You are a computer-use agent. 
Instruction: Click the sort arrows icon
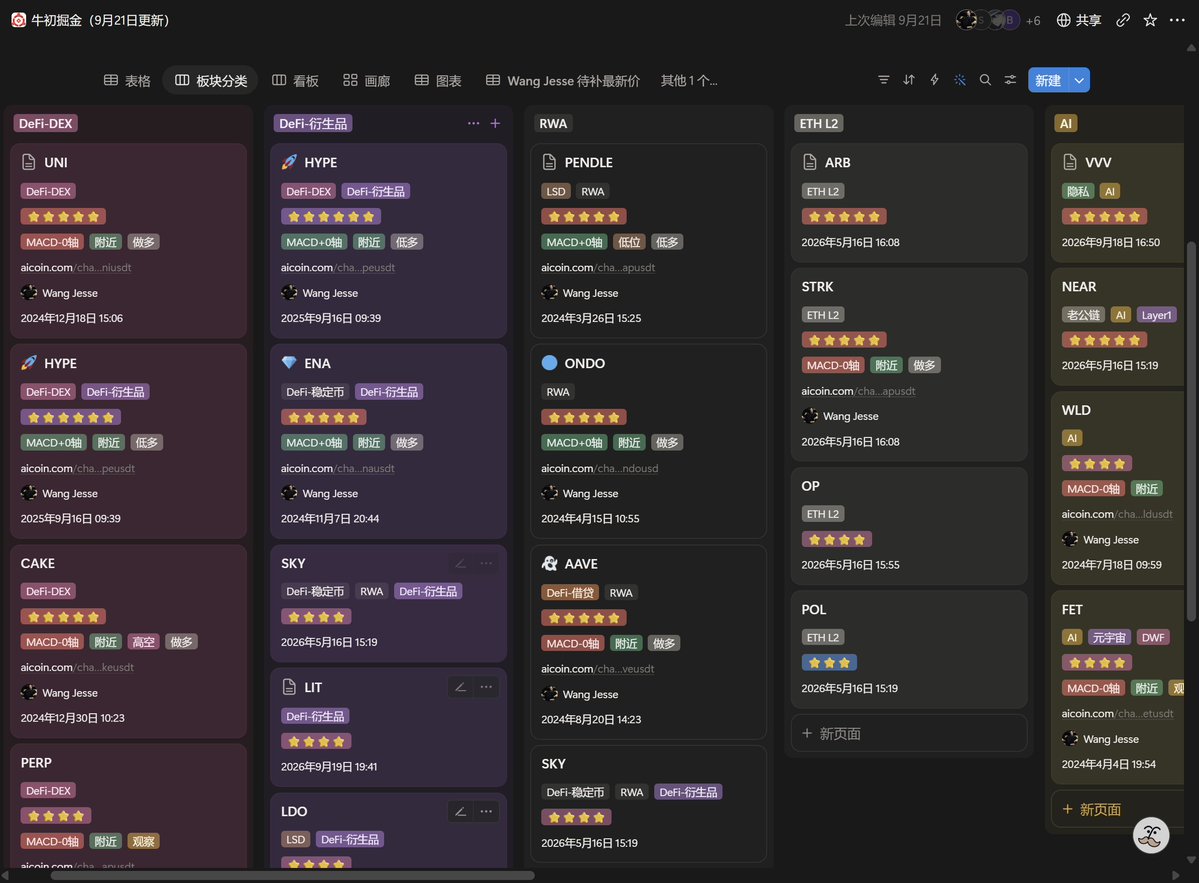tap(908, 80)
